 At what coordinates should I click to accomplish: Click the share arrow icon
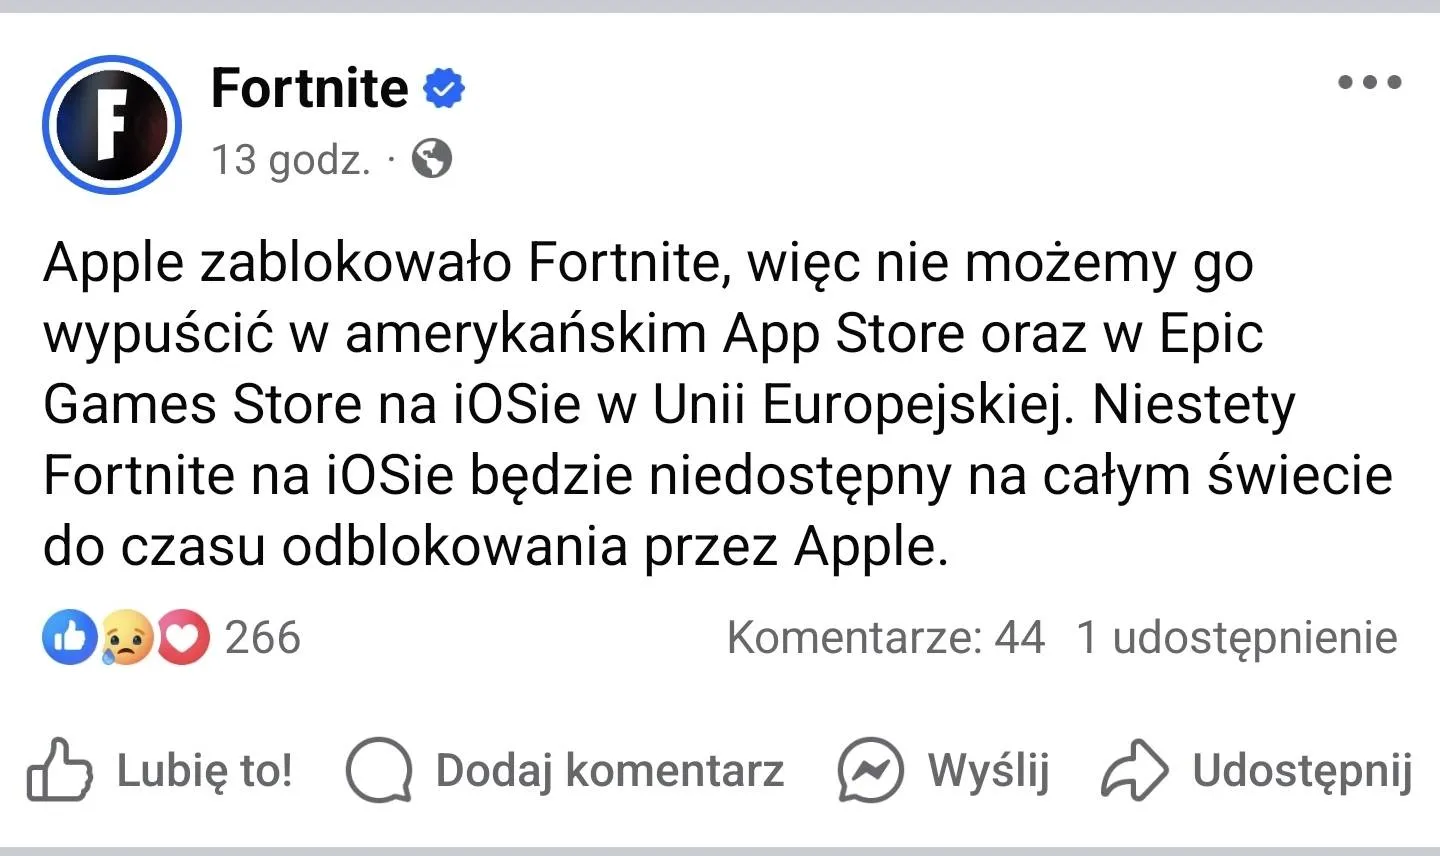[1134, 770]
